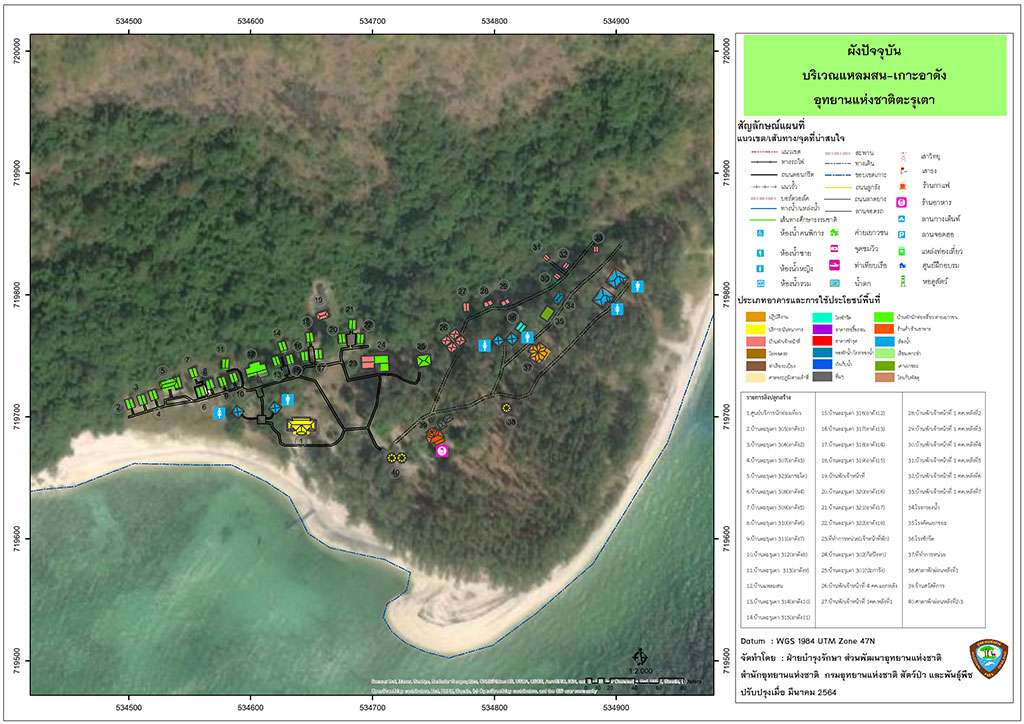
Task: Click the wildlife watchtower icon for หอดูสัตว์
Action: 903,281
